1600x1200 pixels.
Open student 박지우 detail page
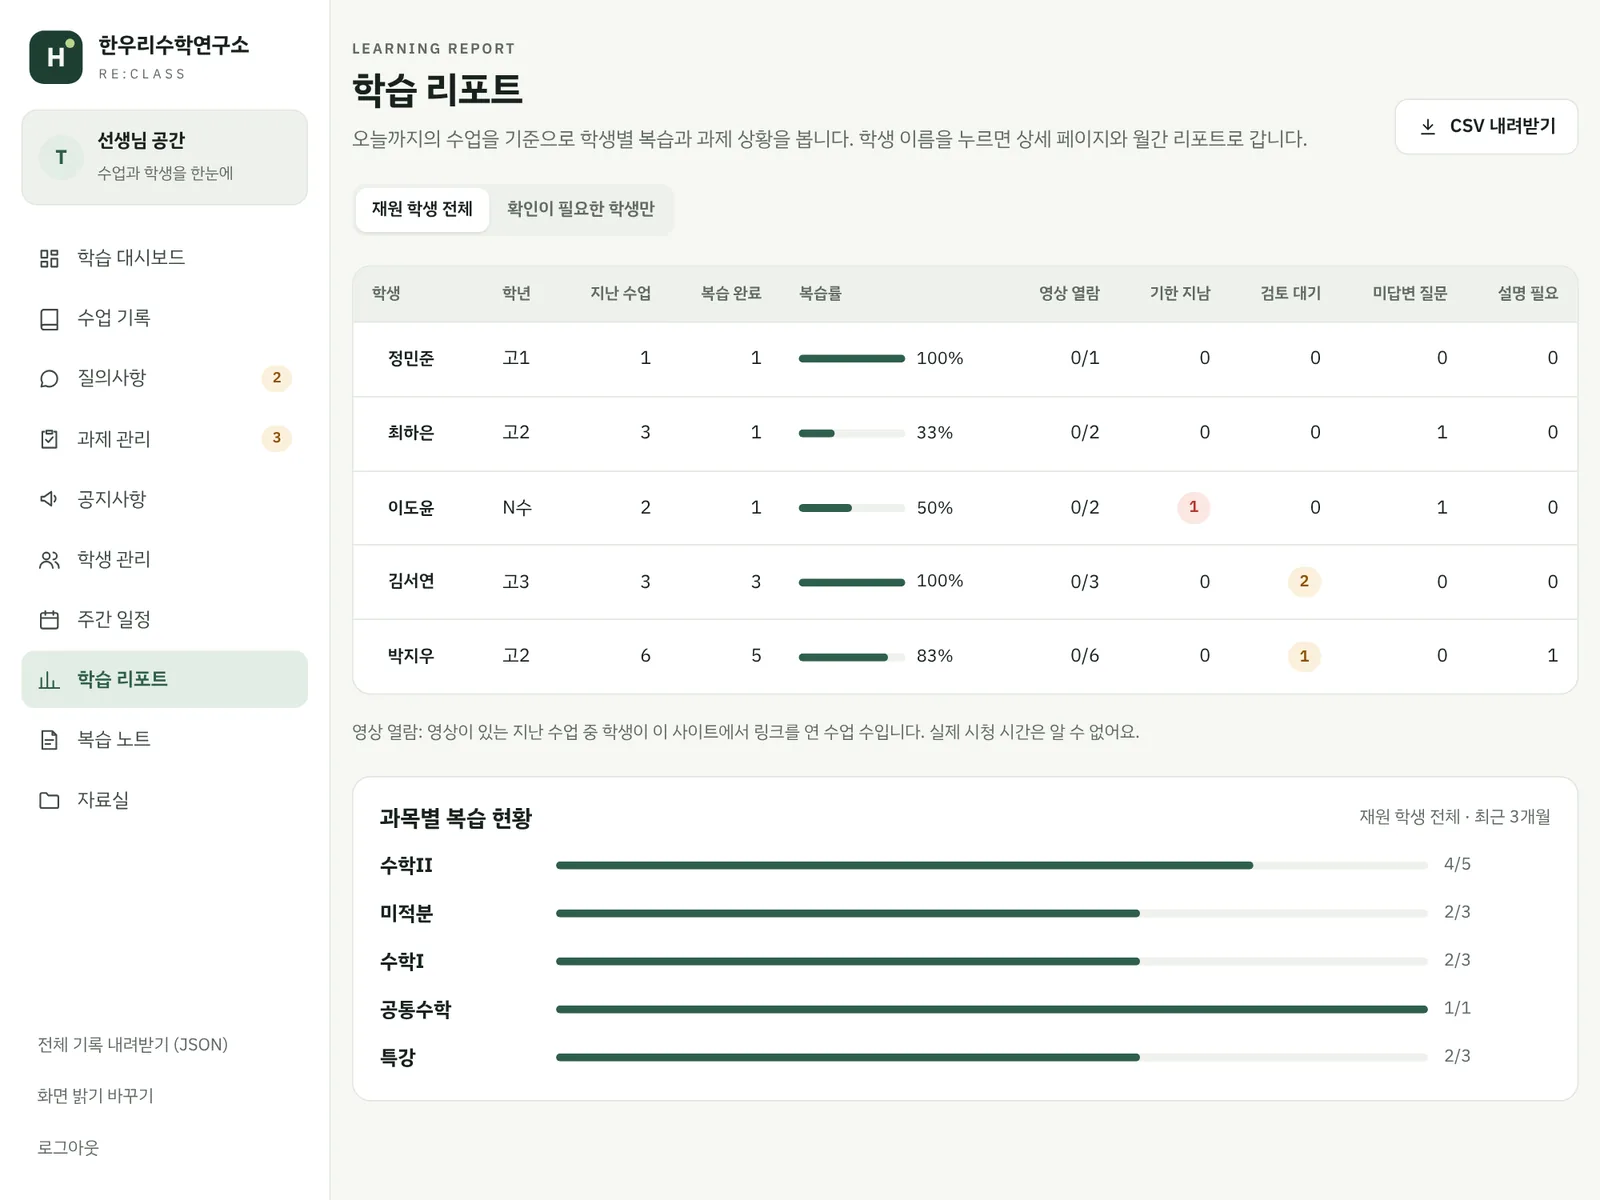pos(411,656)
